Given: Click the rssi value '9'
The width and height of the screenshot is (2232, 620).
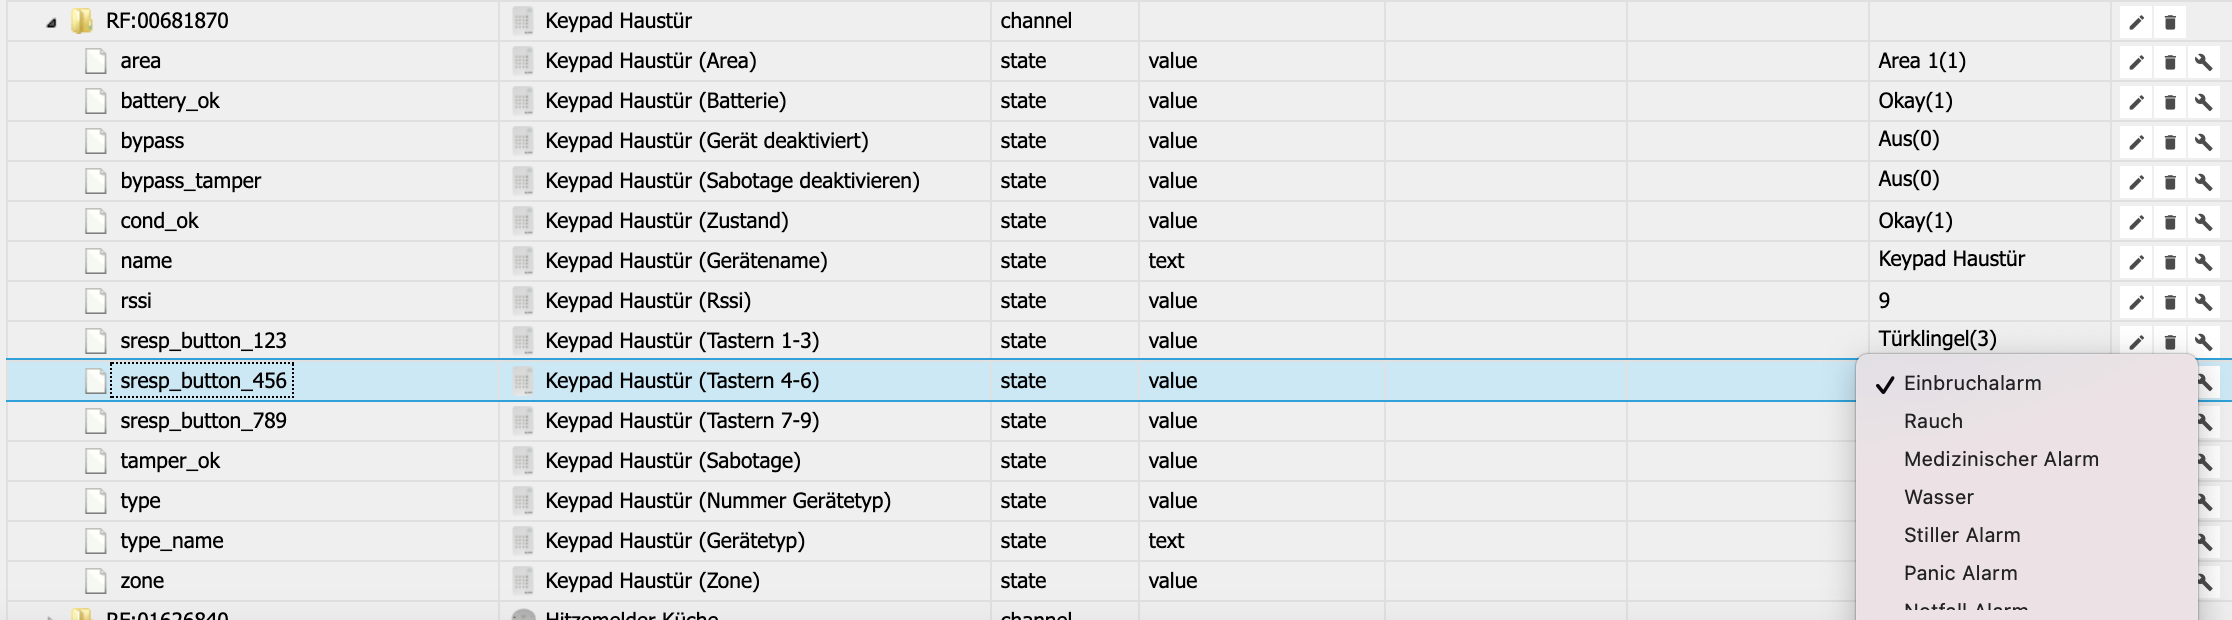Looking at the screenshot, I should click(x=1884, y=301).
